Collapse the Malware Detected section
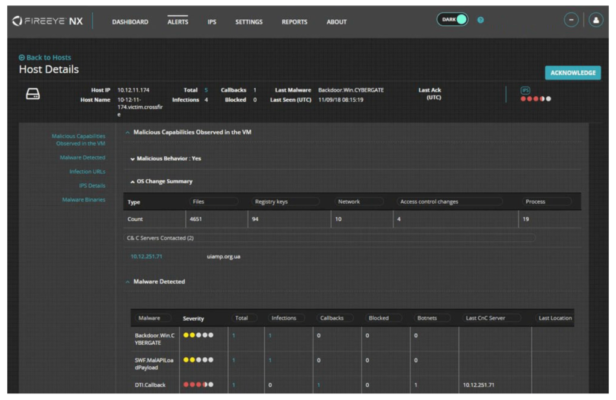The image size is (616, 400). coord(127,282)
